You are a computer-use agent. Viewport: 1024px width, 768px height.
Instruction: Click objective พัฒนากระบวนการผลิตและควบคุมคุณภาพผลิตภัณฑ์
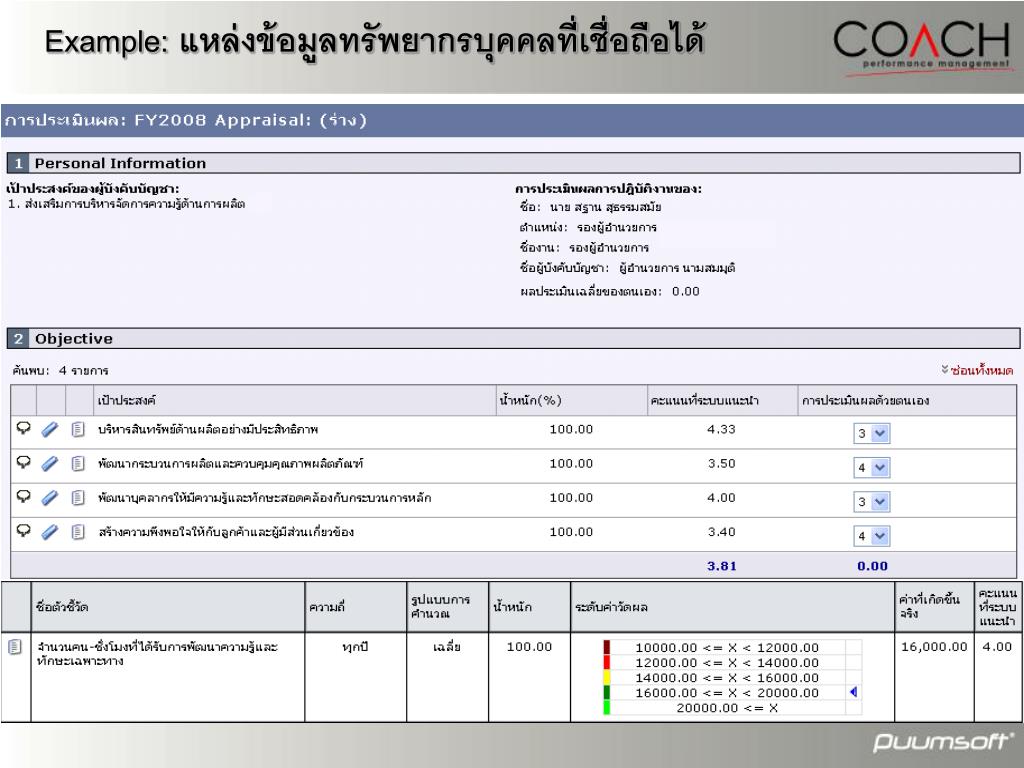pos(231,464)
